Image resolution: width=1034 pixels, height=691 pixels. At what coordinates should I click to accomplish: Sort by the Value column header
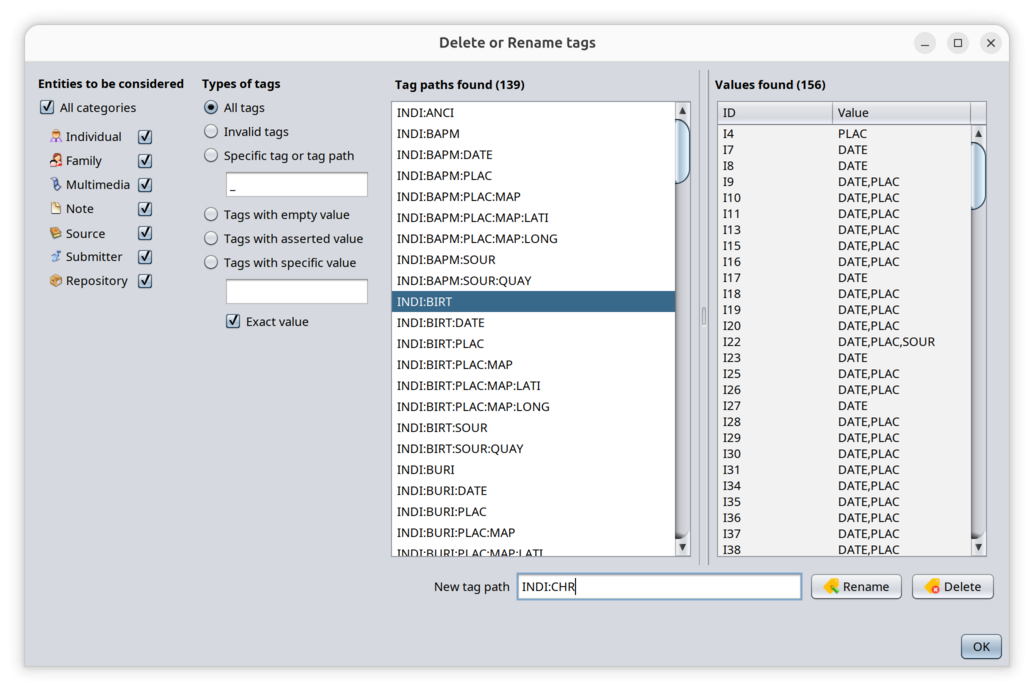point(900,113)
